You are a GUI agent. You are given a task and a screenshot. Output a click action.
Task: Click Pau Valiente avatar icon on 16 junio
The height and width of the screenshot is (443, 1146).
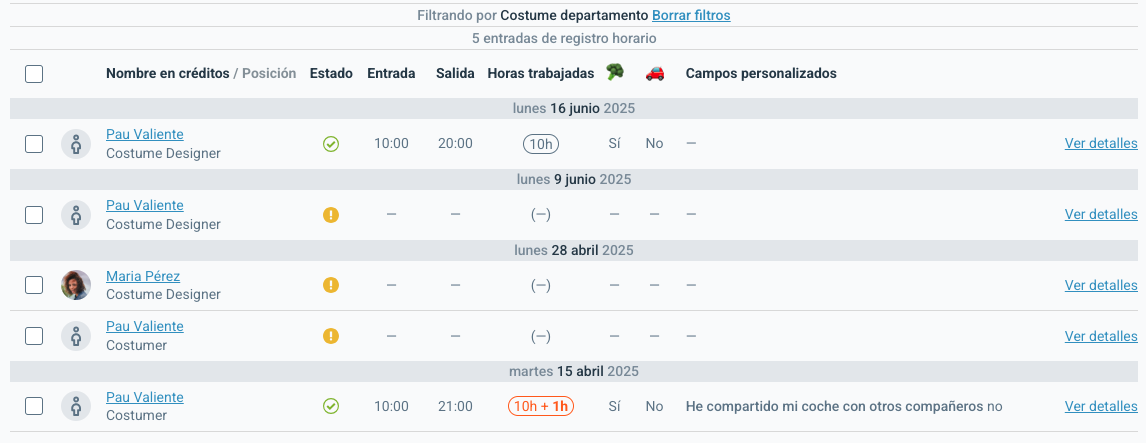click(76, 144)
